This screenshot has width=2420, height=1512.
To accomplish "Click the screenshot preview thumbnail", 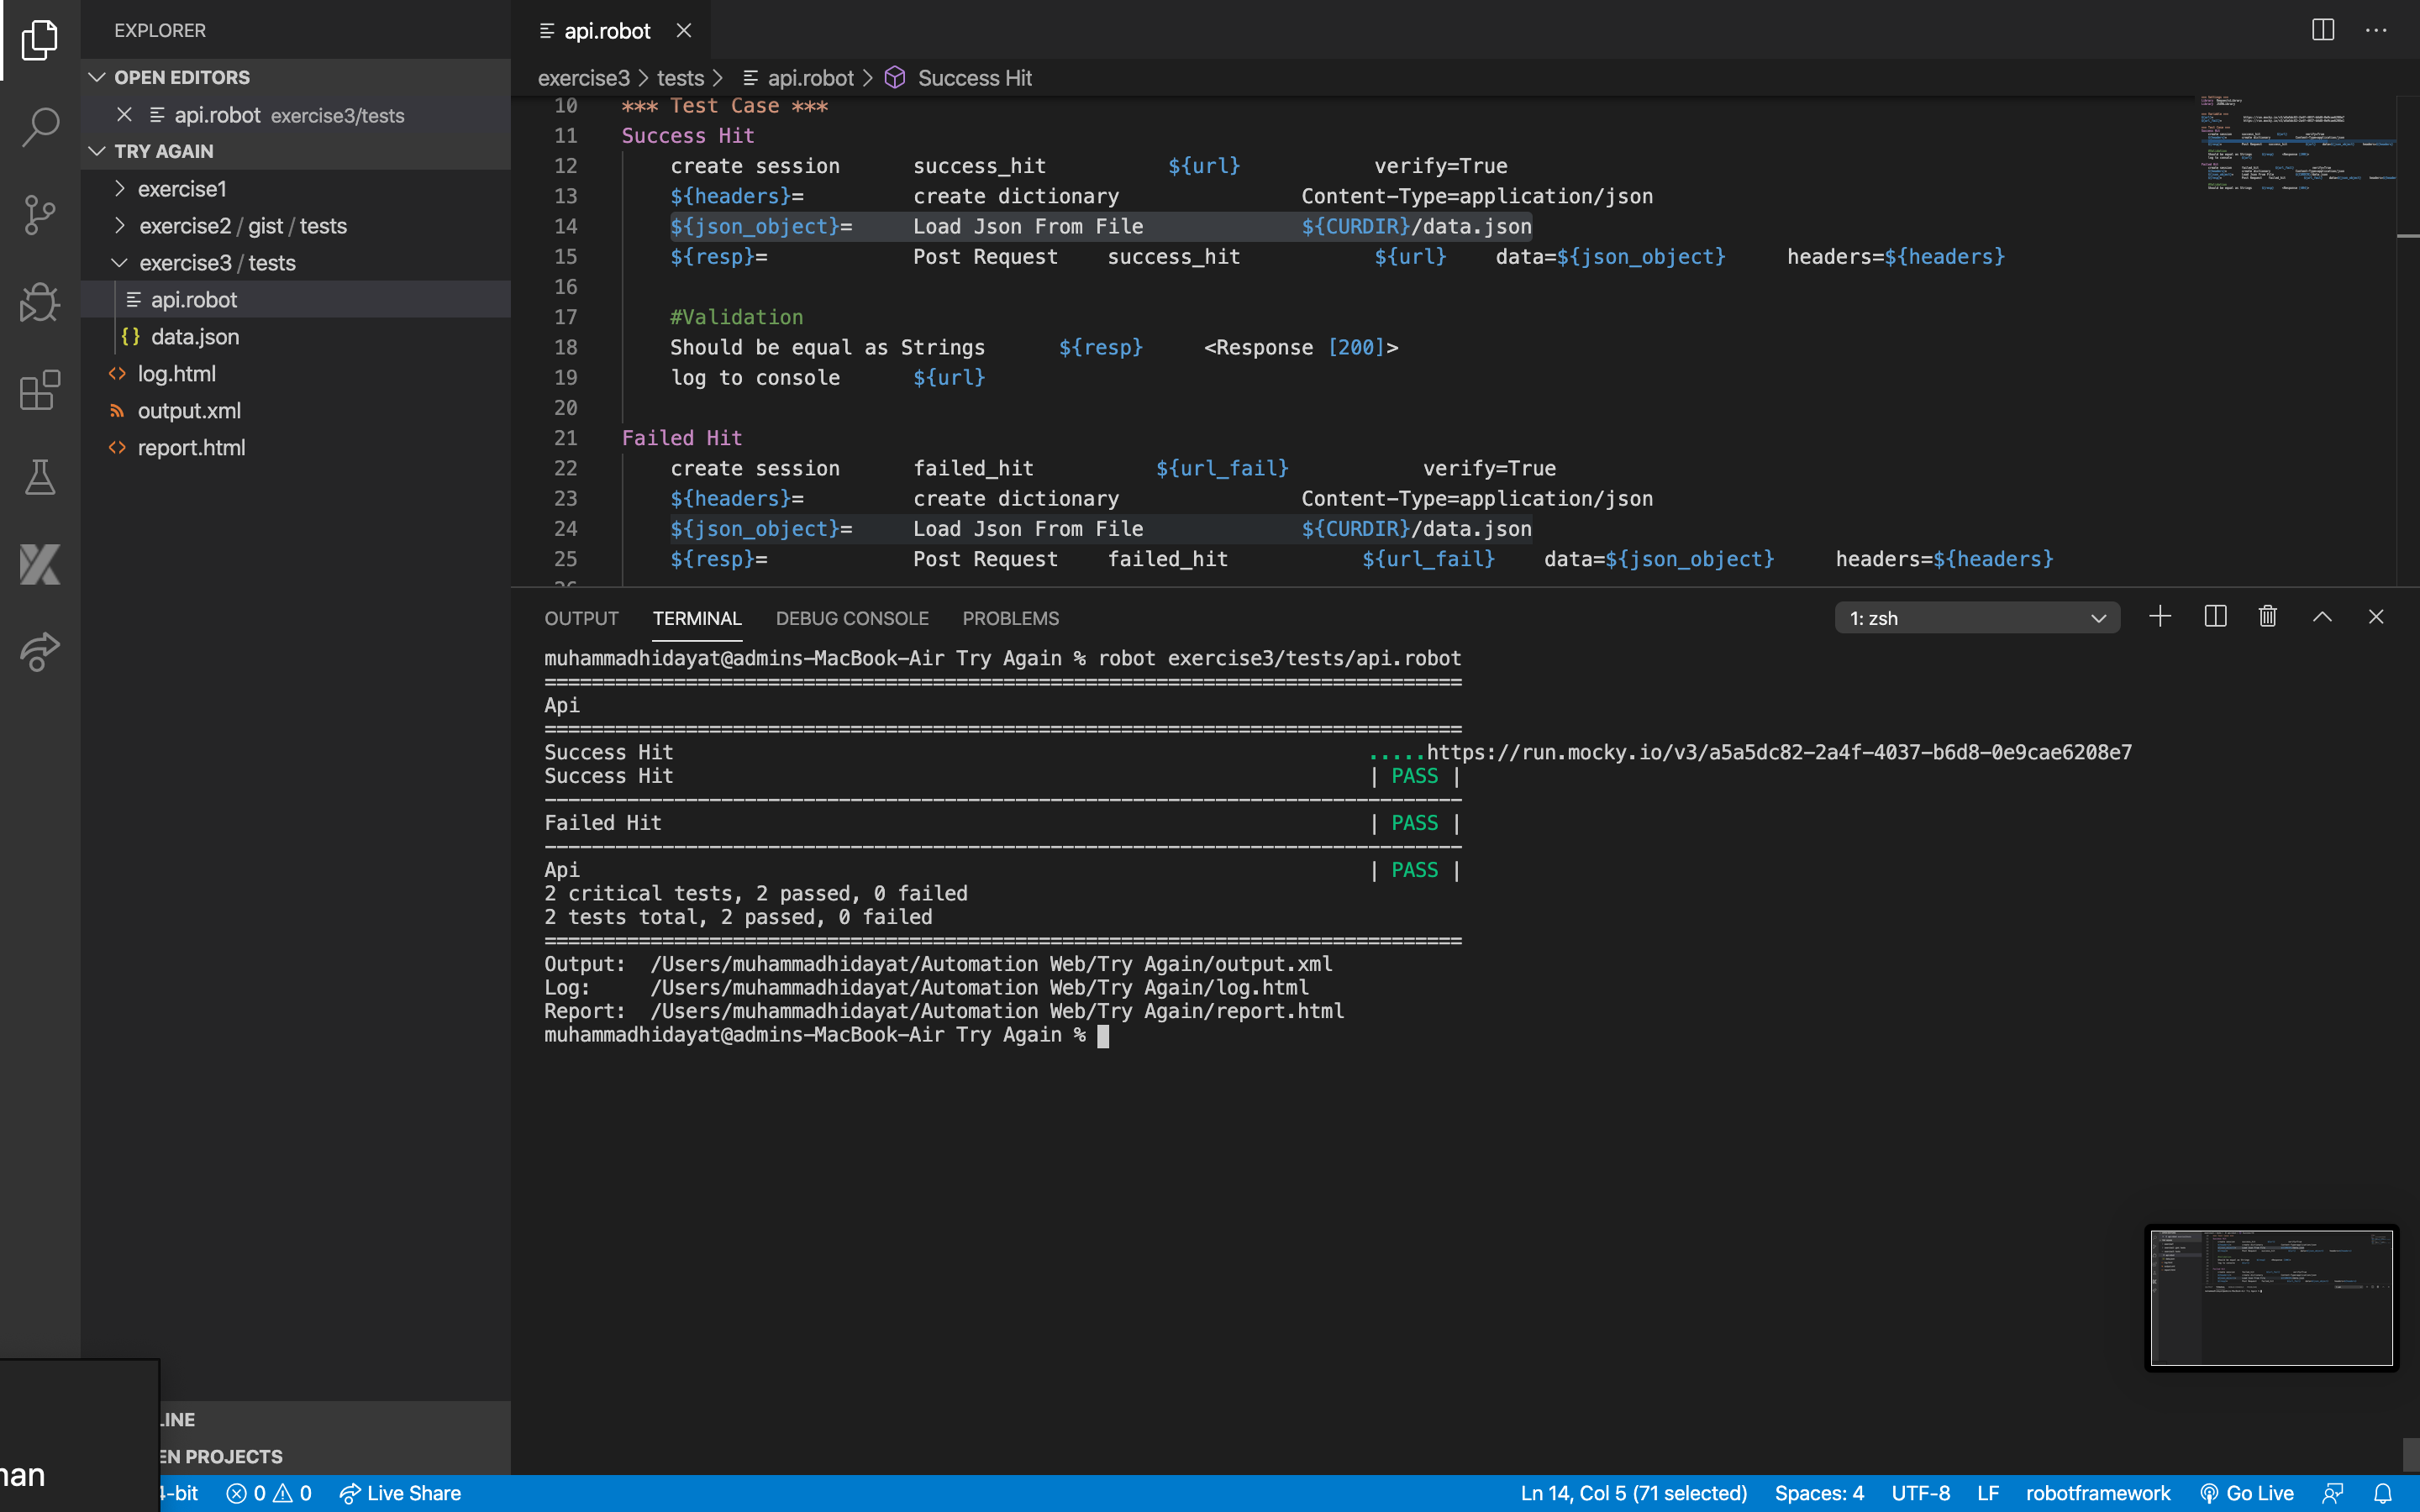I will [x=2271, y=1297].
